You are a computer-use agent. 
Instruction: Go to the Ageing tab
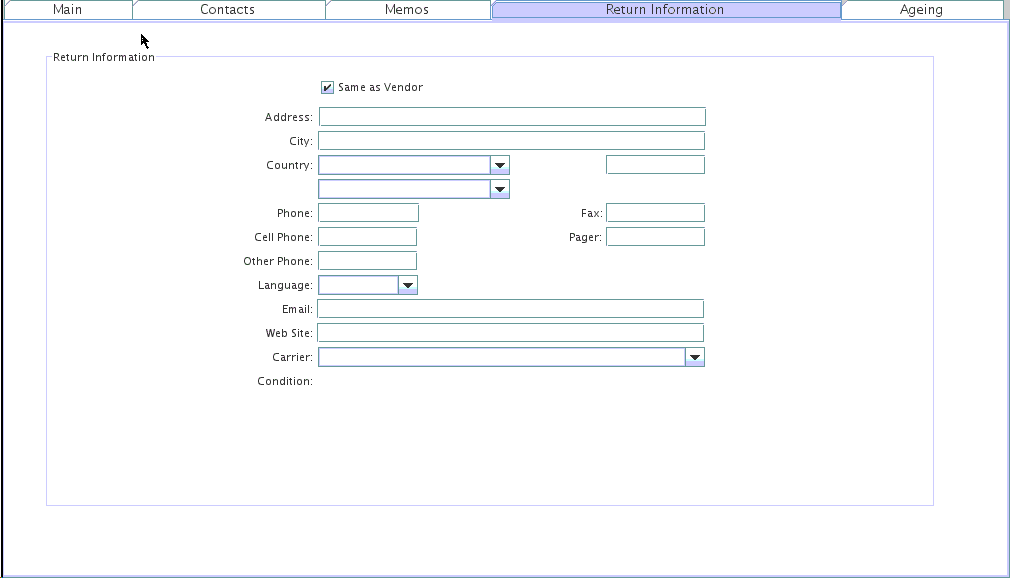[x=920, y=10]
